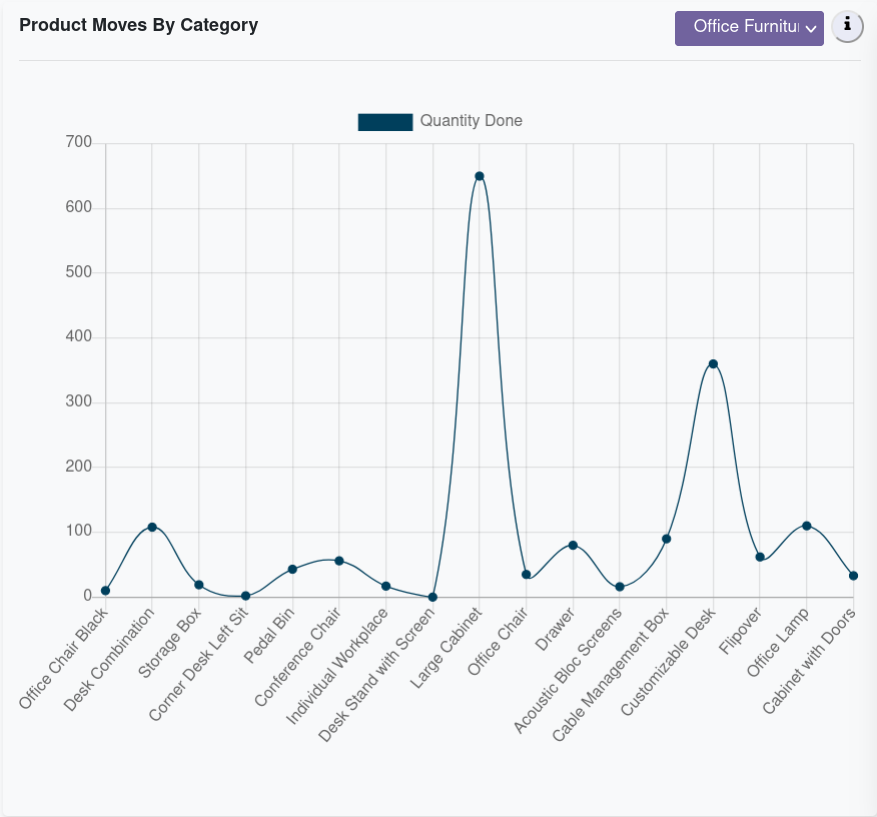Click the Conference Chair data point
The width and height of the screenshot is (877, 817).
click(339, 561)
